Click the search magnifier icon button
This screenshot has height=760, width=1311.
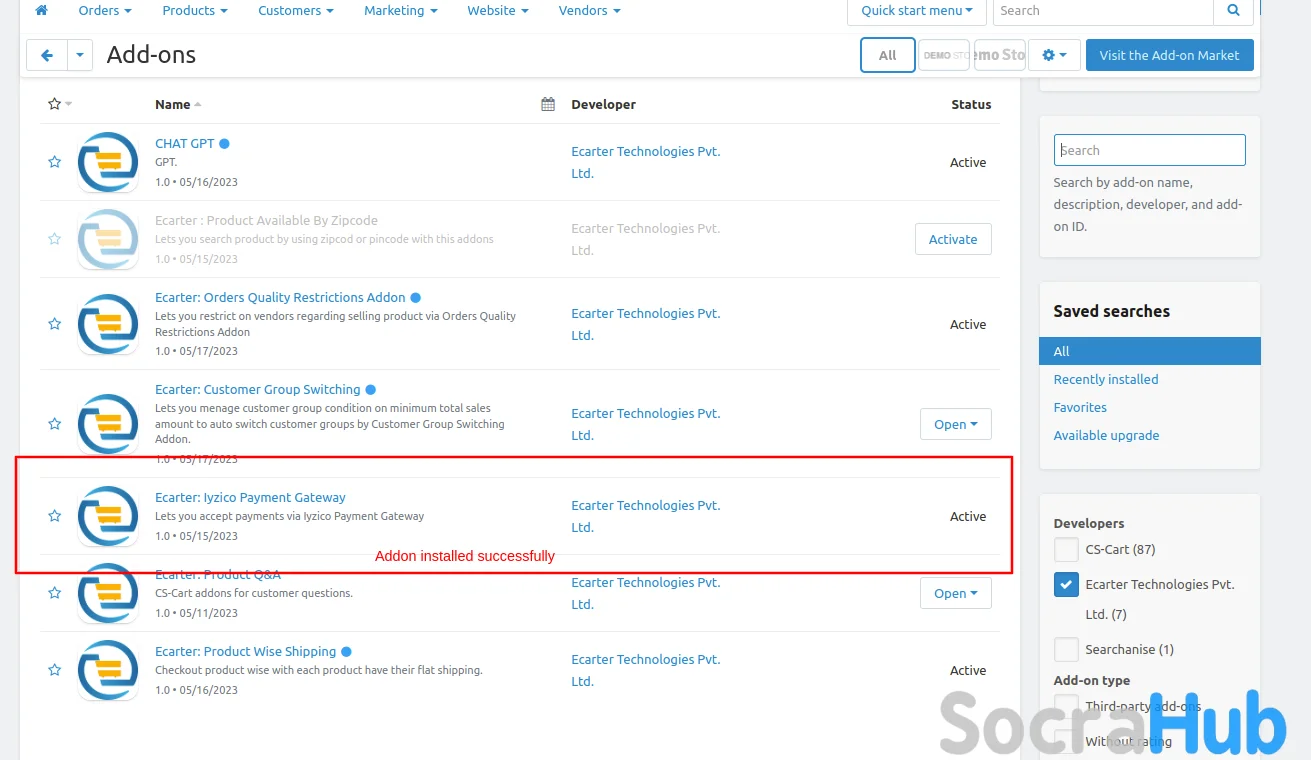[x=1233, y=11]
